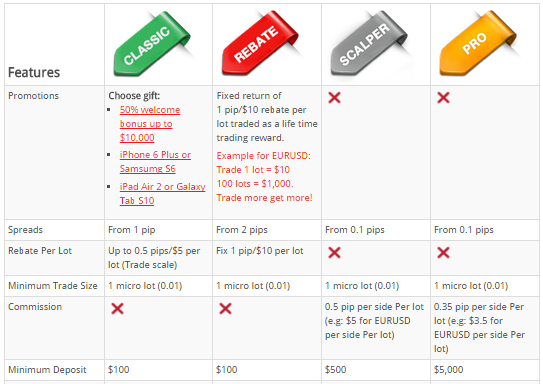Click Pro's red X in Rebate Per Lot row
Screen dimensions: 543x384
pos(443,252)
